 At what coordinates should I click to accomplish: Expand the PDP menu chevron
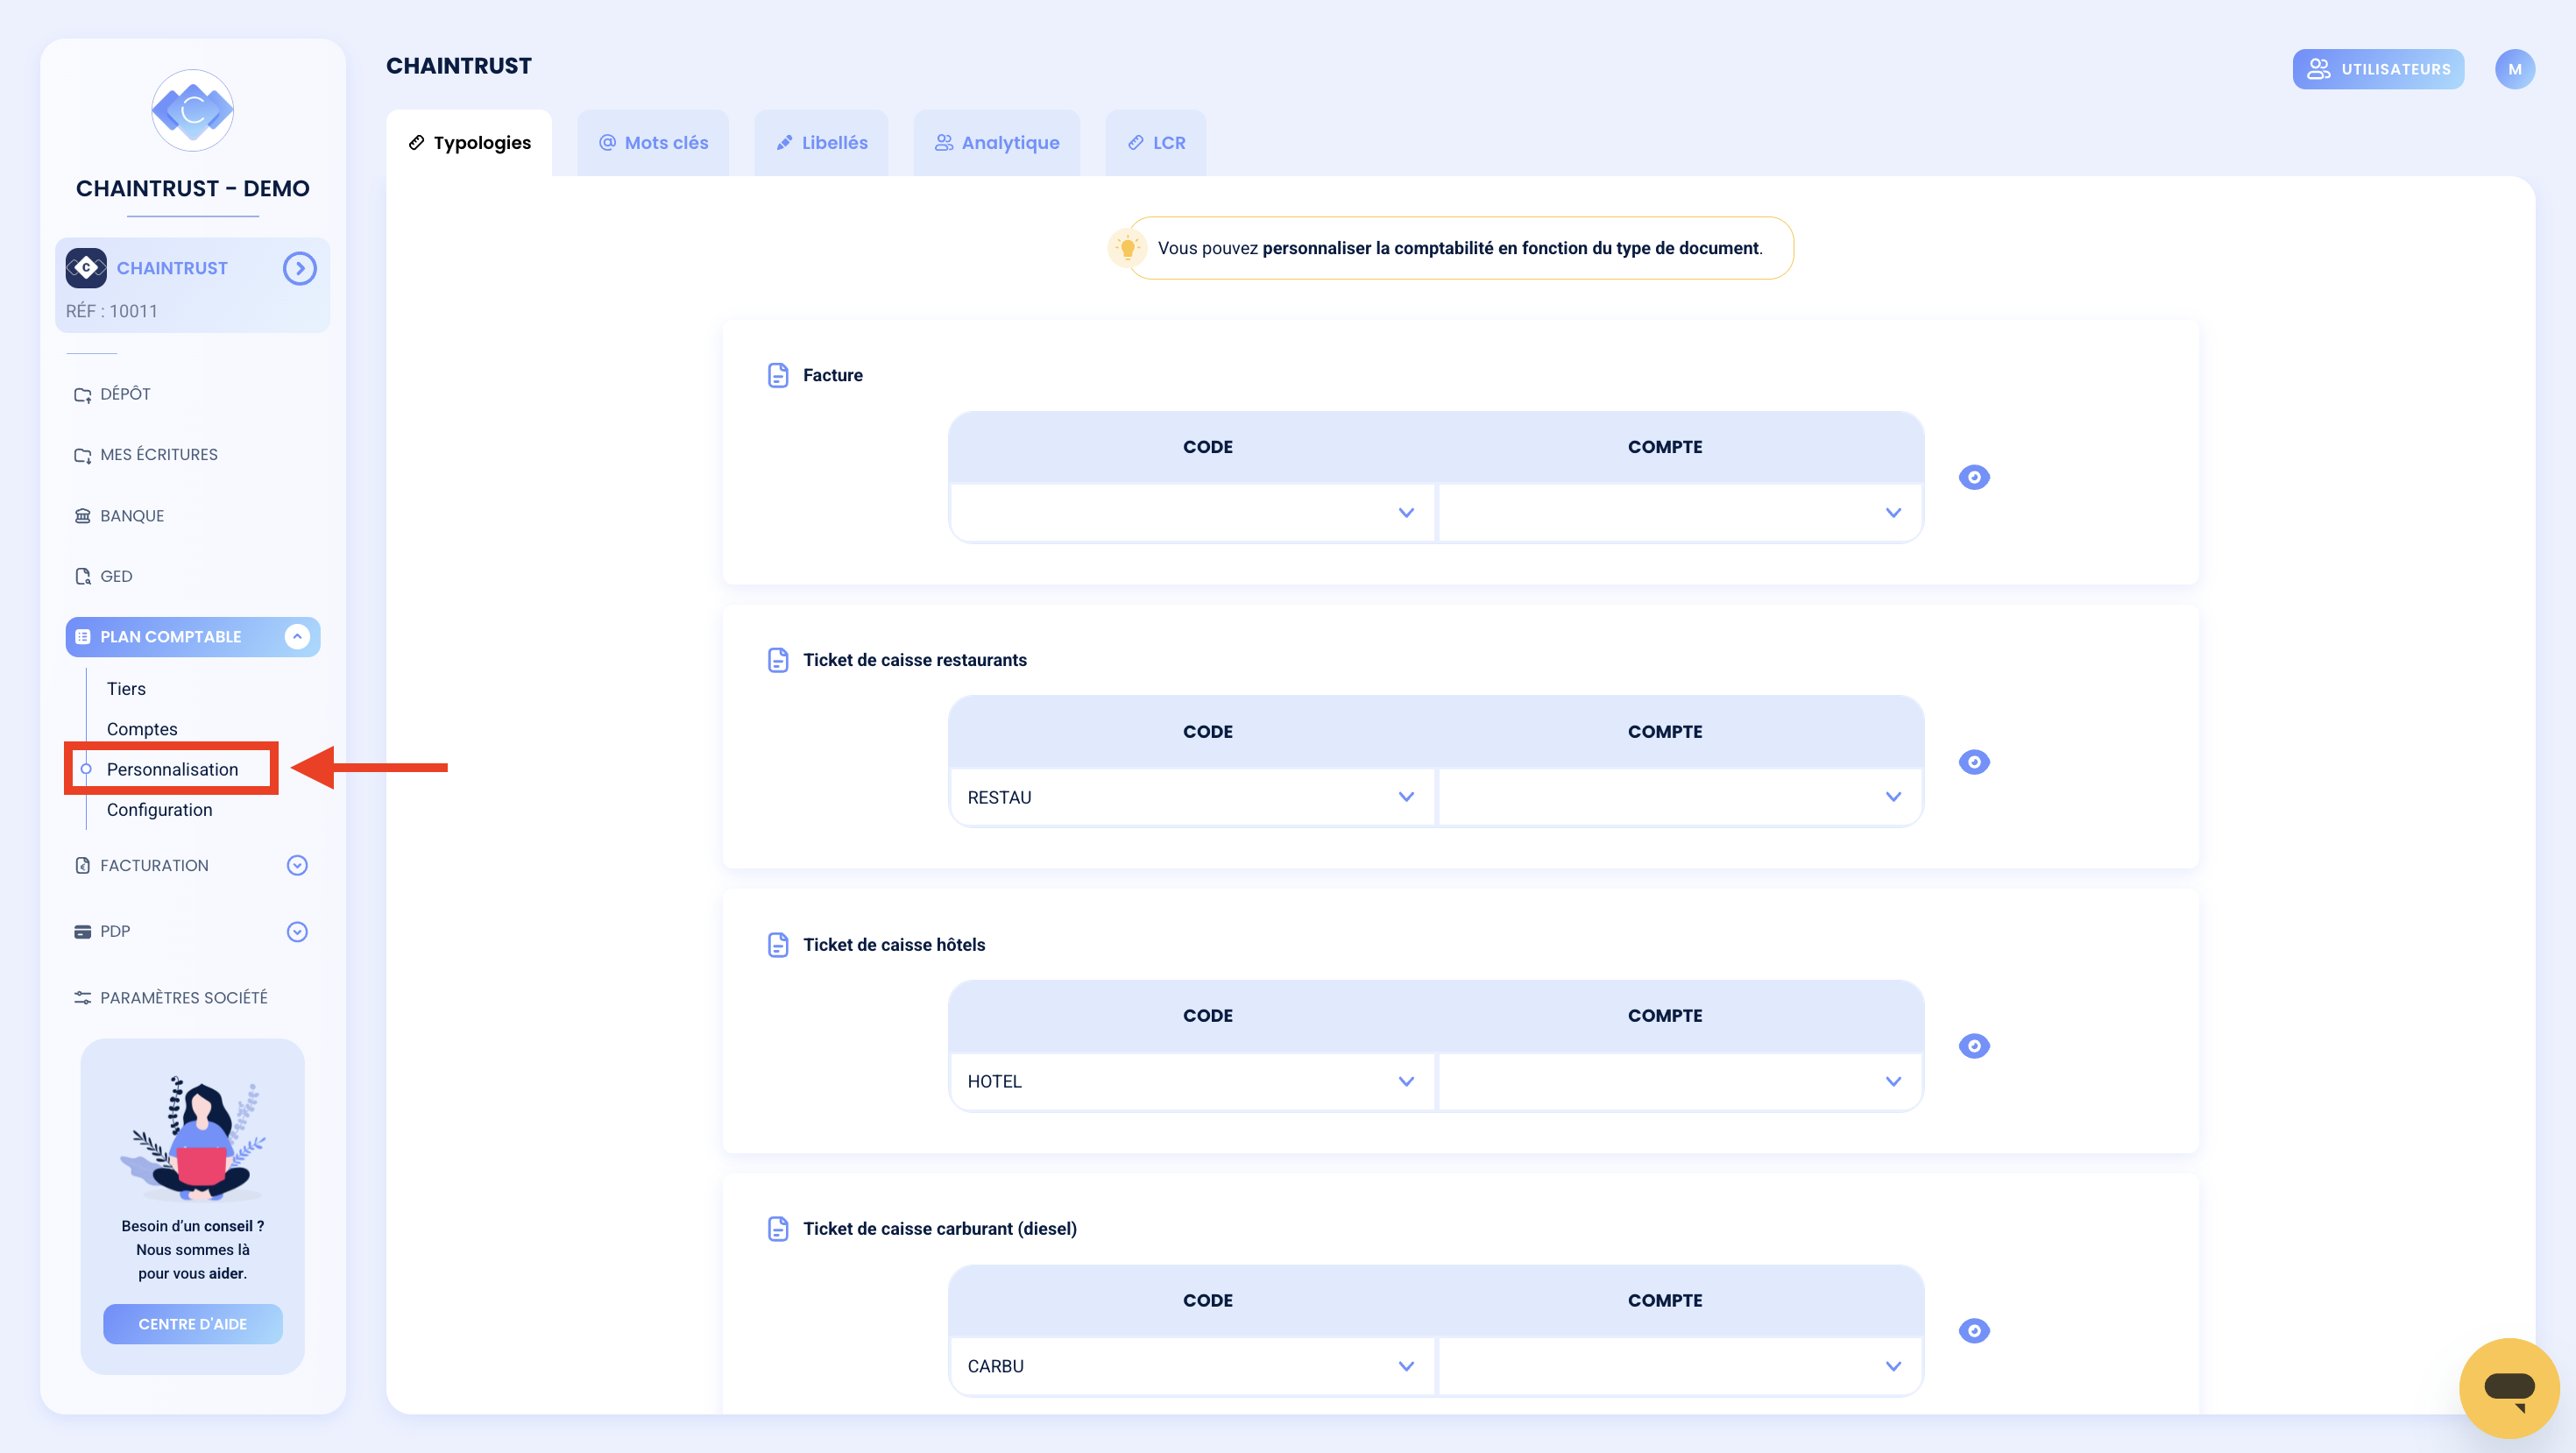[x=297, y=932]
